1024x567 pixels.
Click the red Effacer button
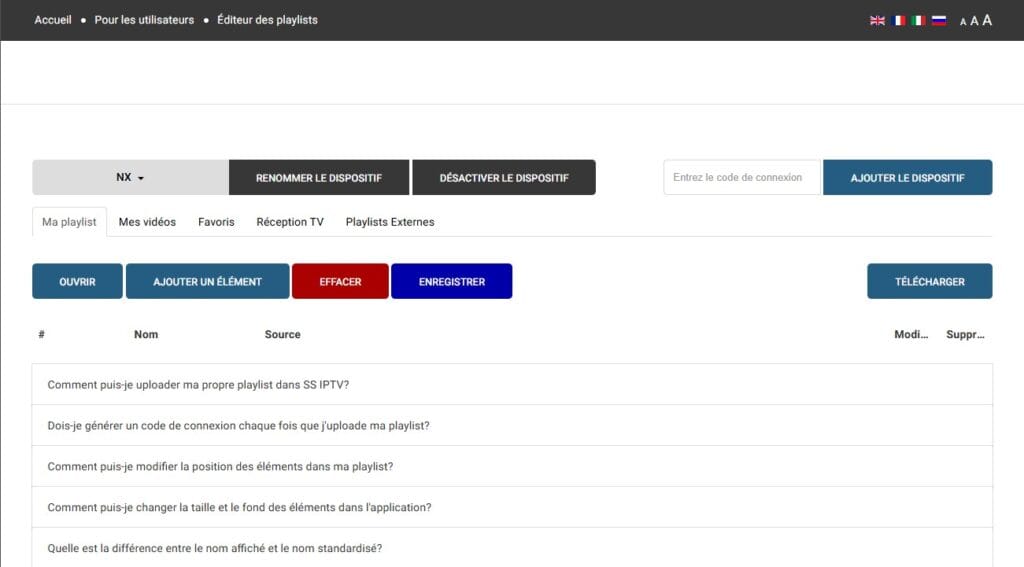340,282
